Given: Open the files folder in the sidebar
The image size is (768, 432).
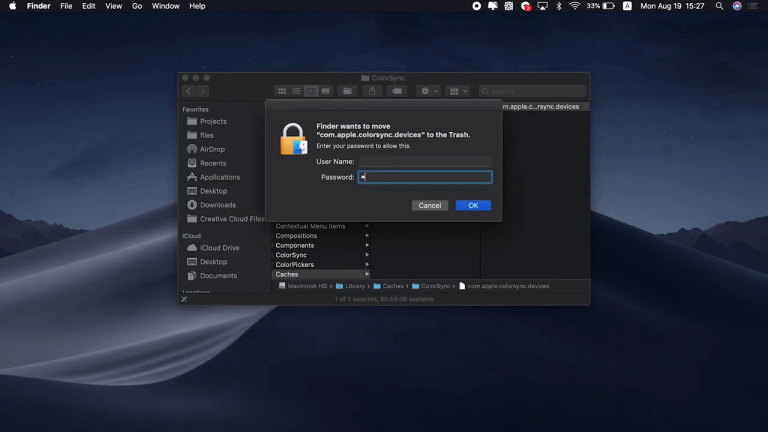Looking at the screenshot, I should coord(206,135).
